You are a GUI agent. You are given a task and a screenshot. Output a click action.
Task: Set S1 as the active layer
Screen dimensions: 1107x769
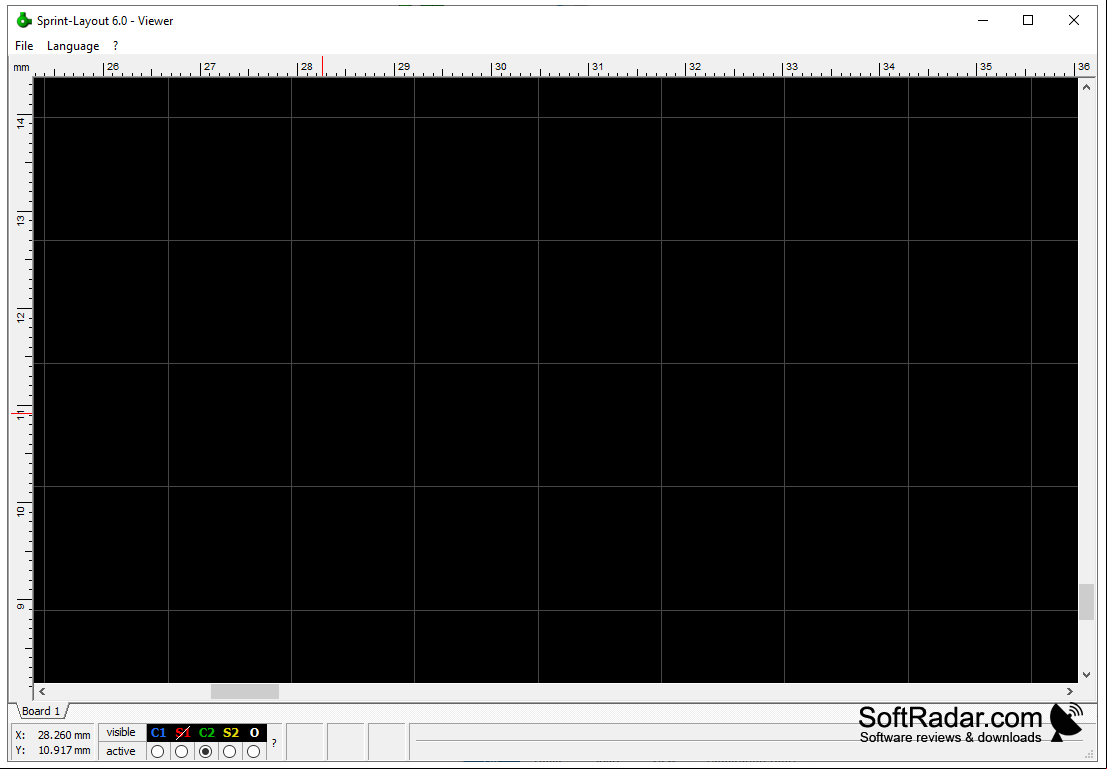181,752
